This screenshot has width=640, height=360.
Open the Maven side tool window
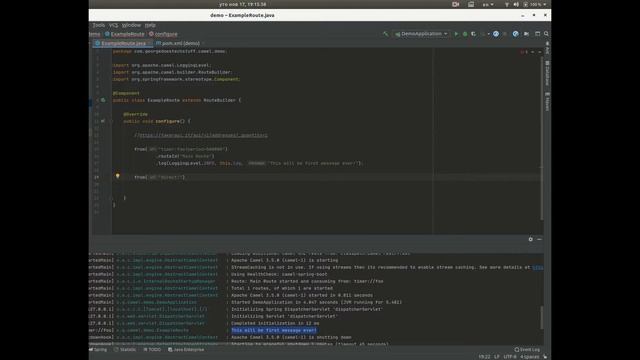tap(547, 102)
